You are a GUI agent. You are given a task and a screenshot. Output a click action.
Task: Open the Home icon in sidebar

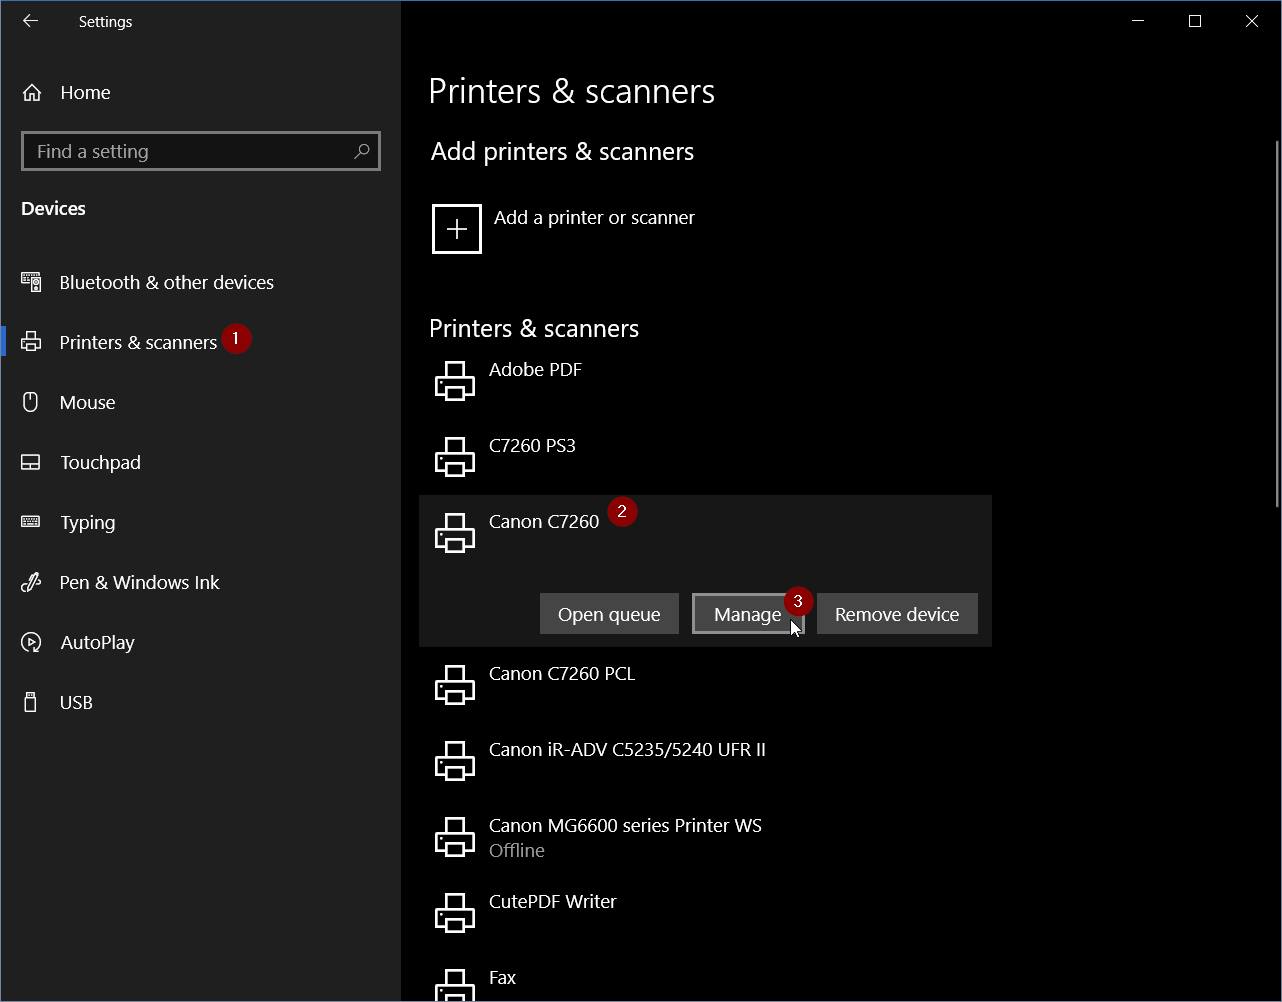coord(32,93)
